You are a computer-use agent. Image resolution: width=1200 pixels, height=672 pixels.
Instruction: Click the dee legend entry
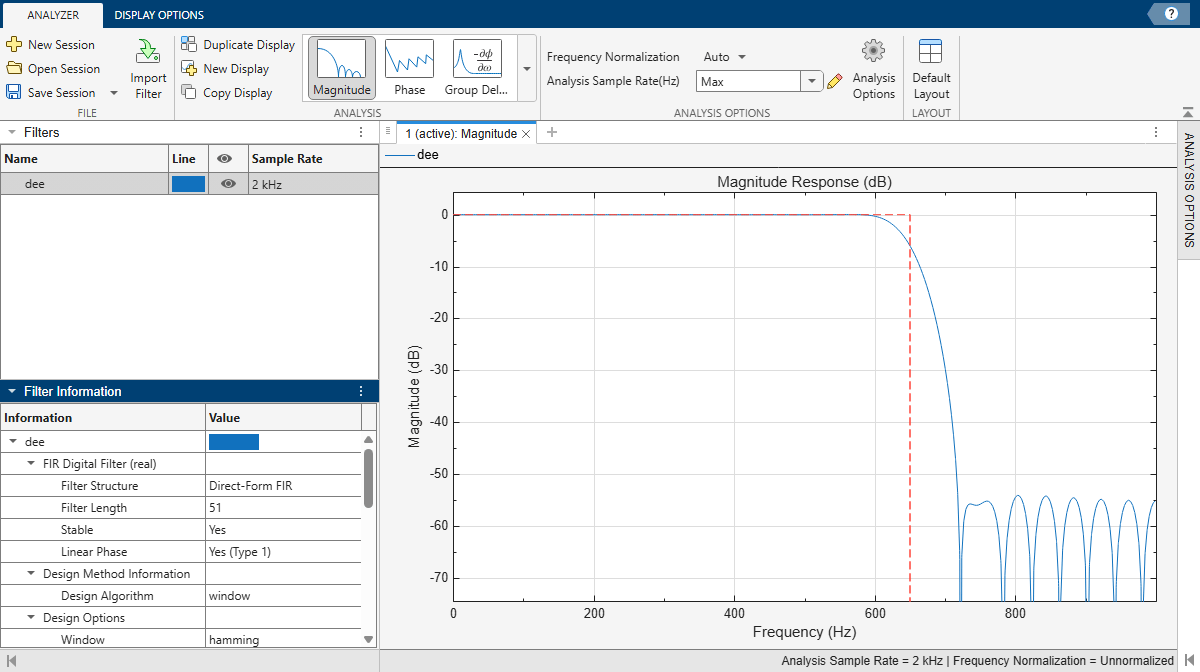pyautogui.click(x=412, y=155)
